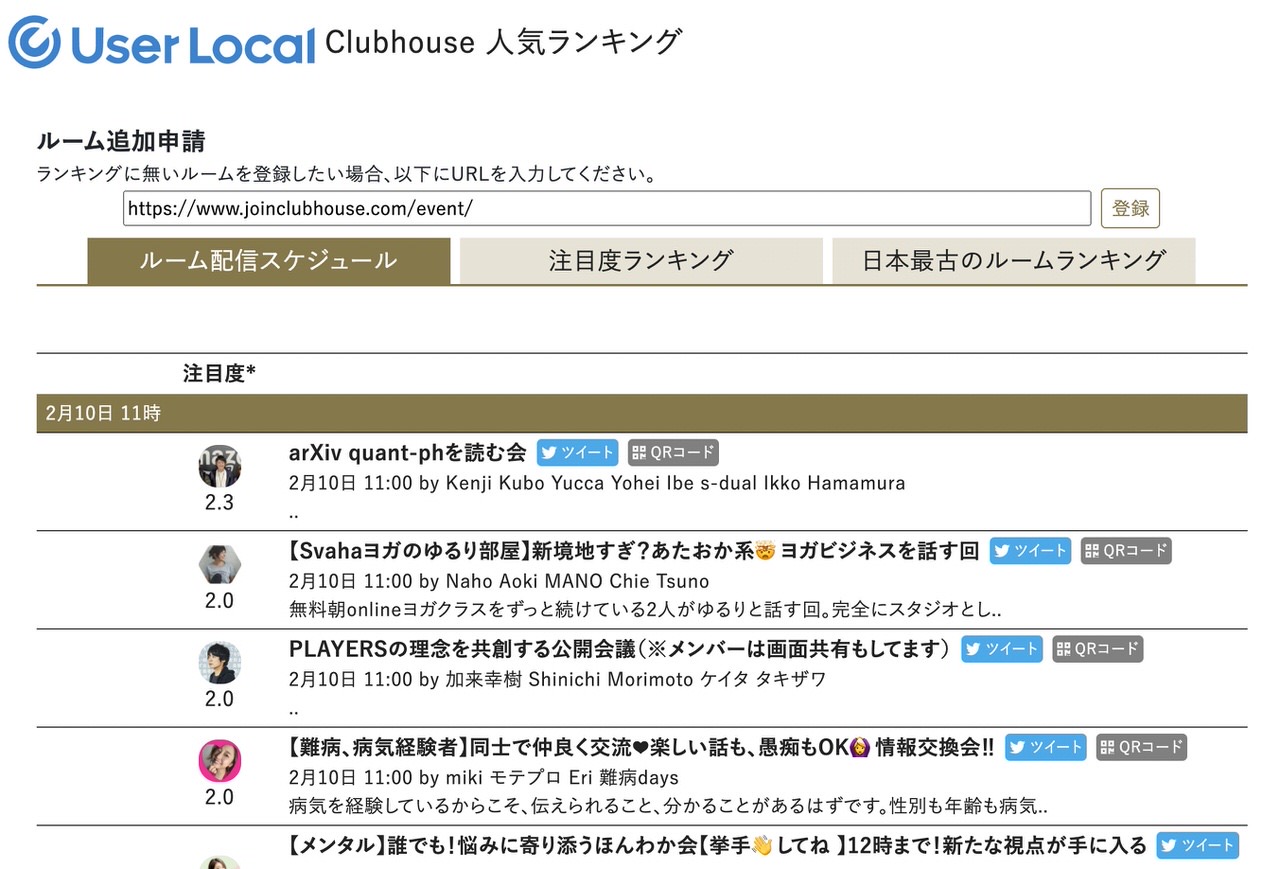Open PLAYERSの理念を共創する公開会議 title link

tap(620, 648)
